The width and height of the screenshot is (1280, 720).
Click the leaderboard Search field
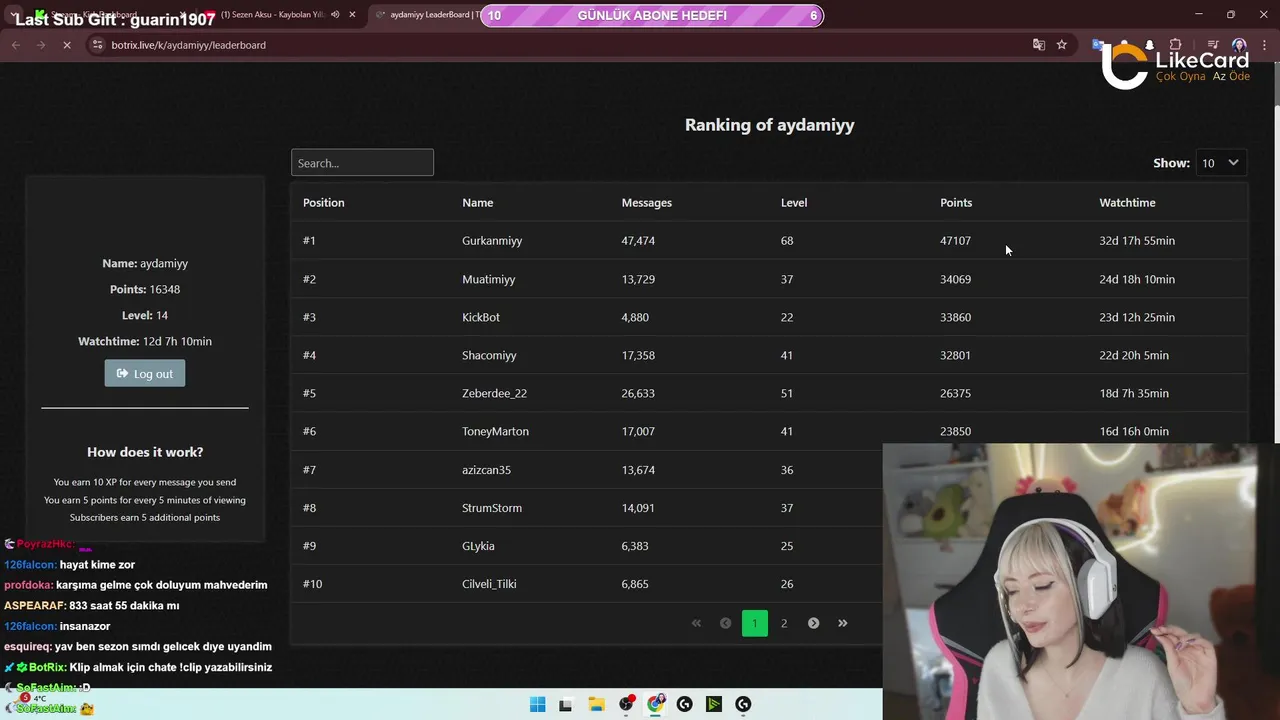(x=362, y=163)
